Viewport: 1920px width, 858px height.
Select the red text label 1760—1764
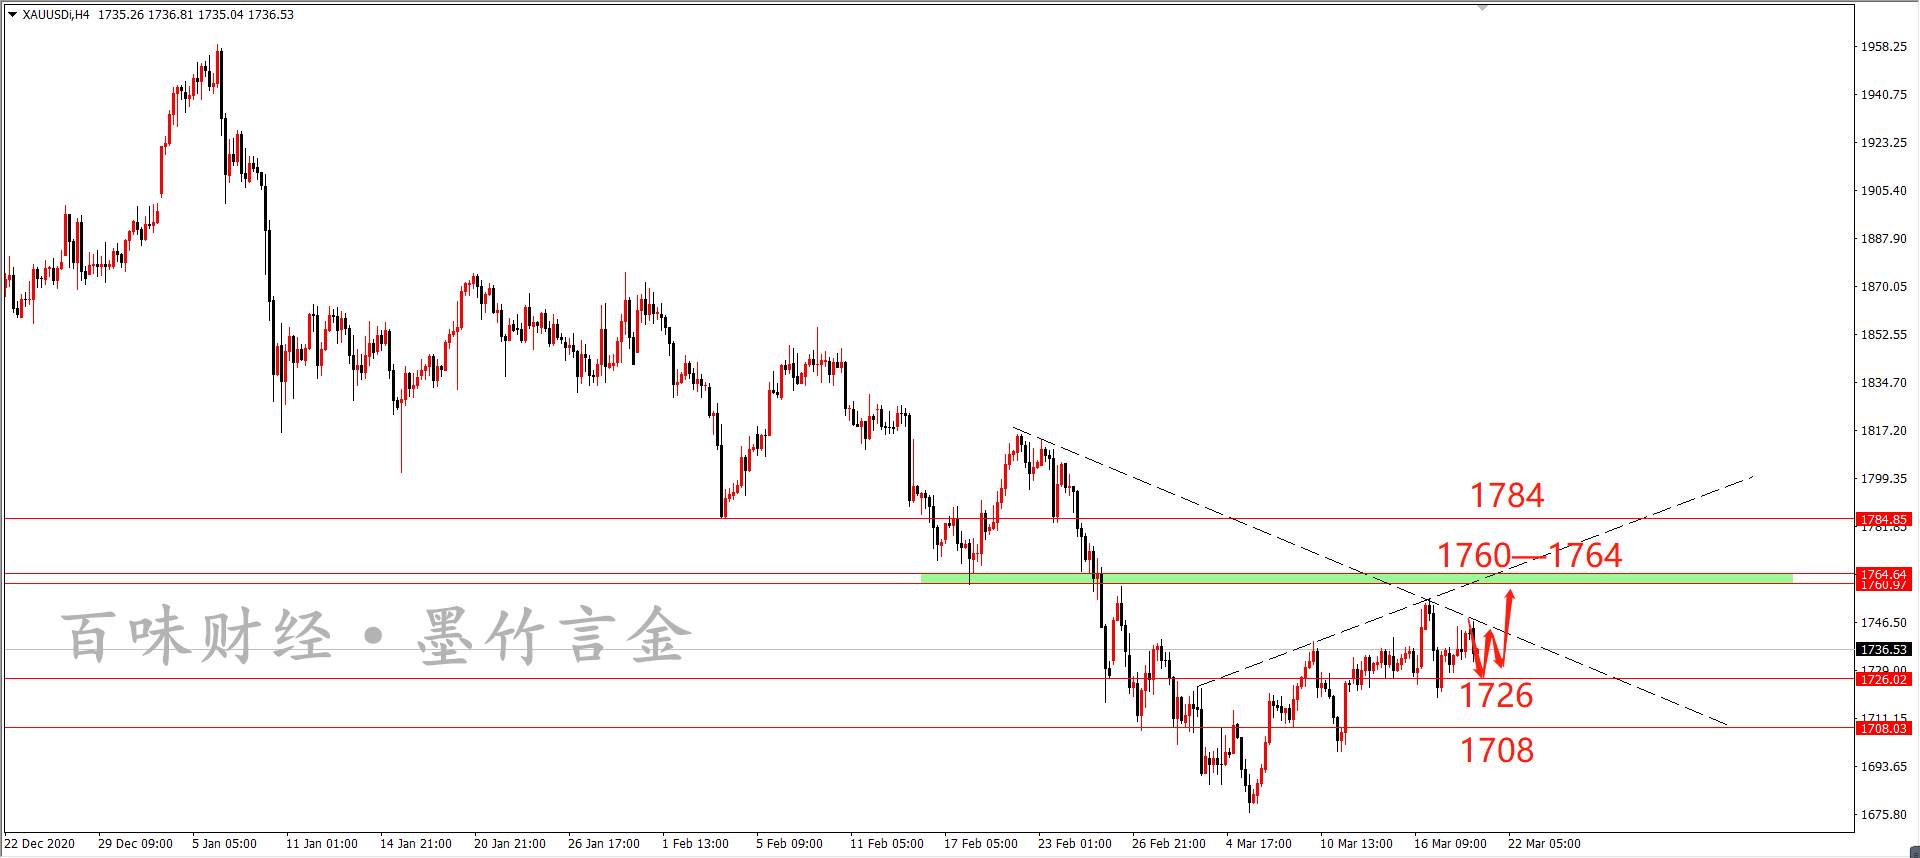click(1529, 555)
